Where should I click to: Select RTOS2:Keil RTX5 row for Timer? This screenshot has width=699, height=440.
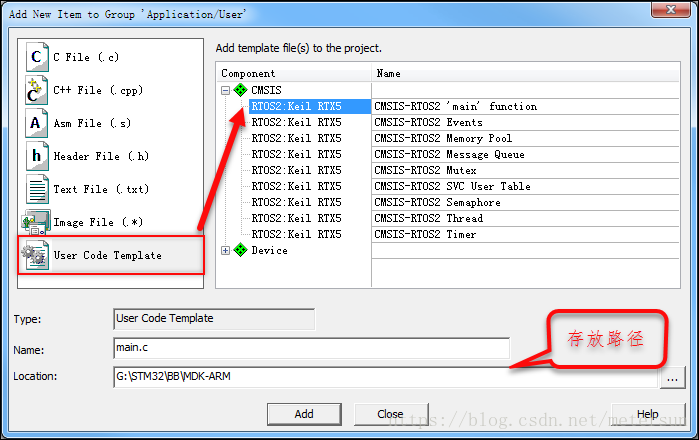point(296,234)
